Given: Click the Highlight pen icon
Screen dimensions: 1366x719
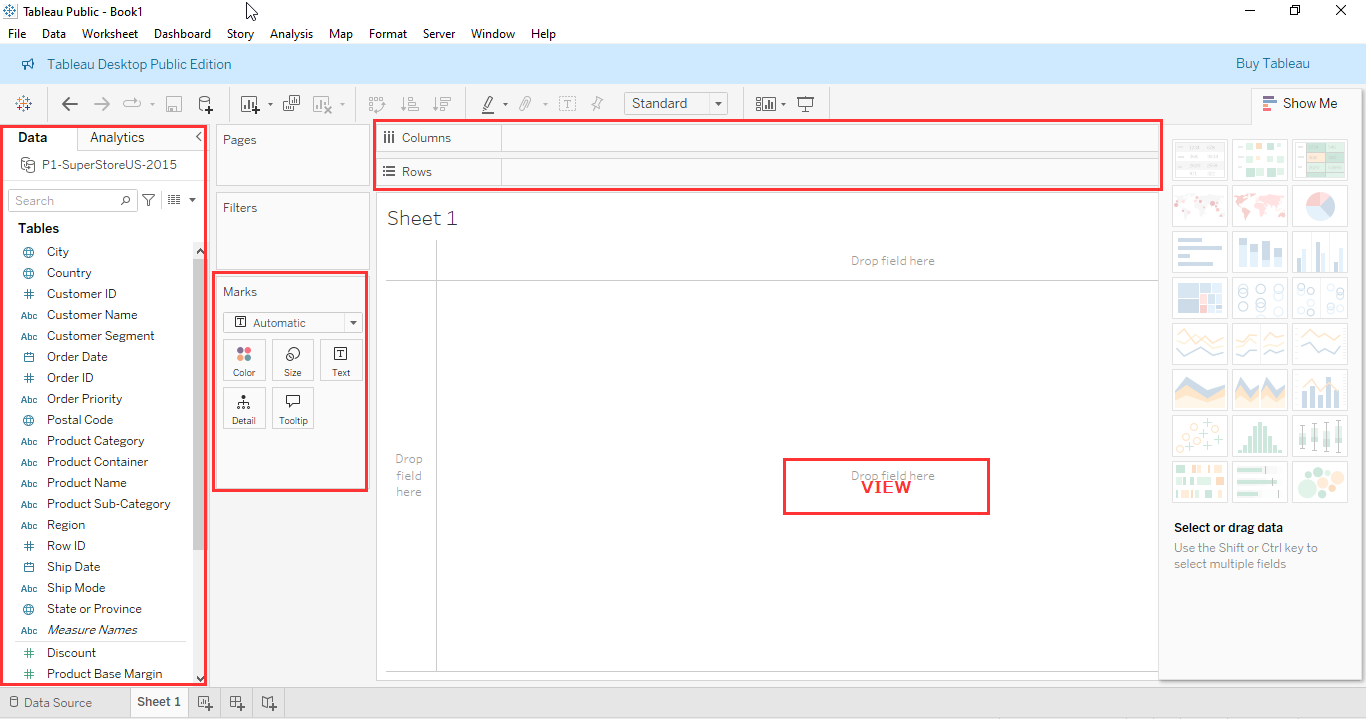Looking at the screenshot, I should (488, 103).
